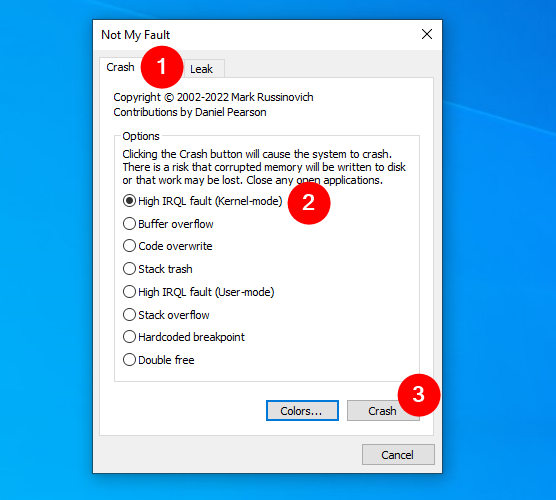This screenshot has width=556, height=500.
Task: Switch to the Crash tab
Action: tap(121, 67)
